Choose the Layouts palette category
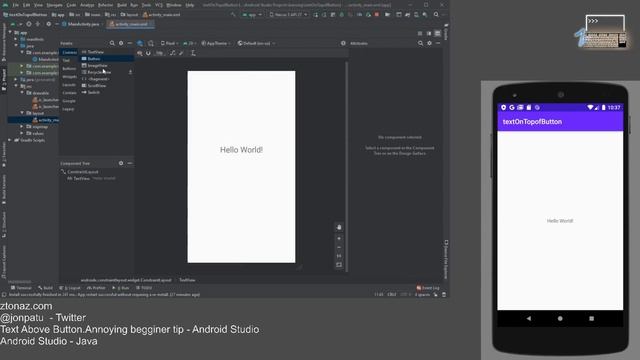 coord(69,85)
